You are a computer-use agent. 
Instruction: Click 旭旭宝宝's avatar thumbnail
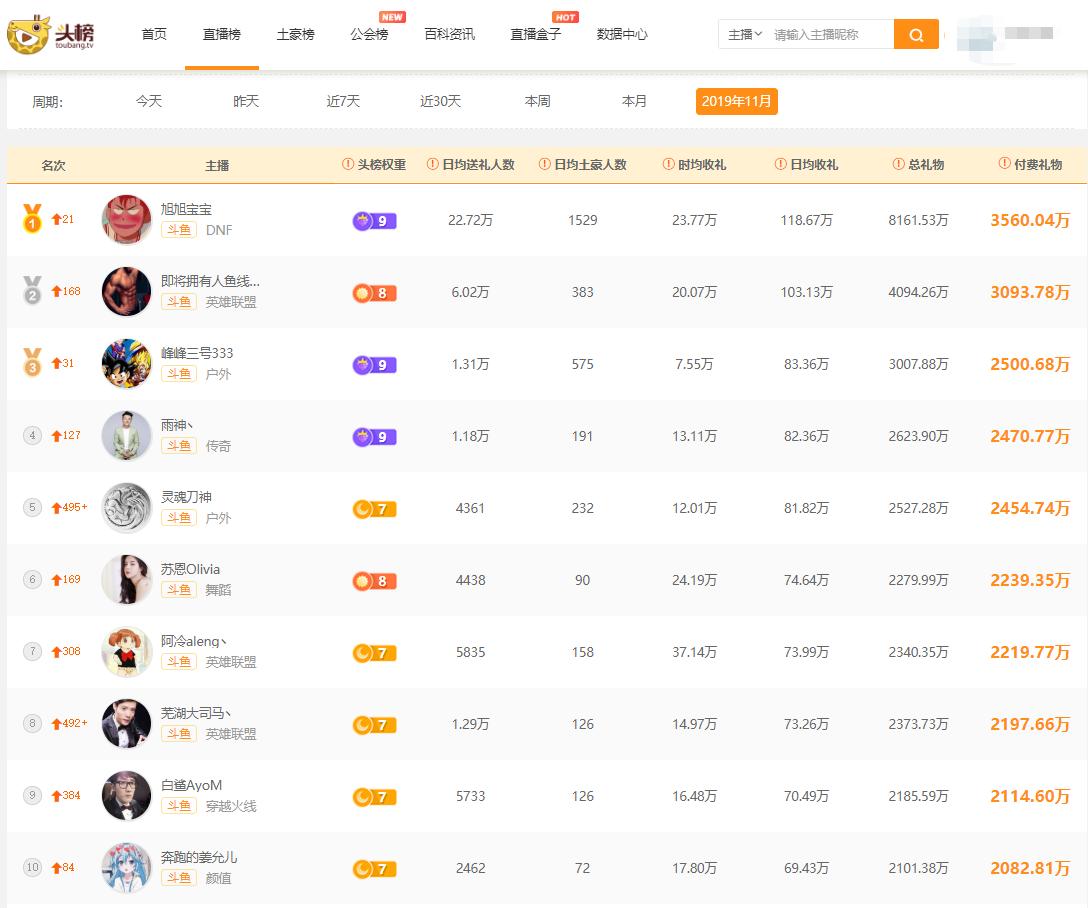click(126, 219)
